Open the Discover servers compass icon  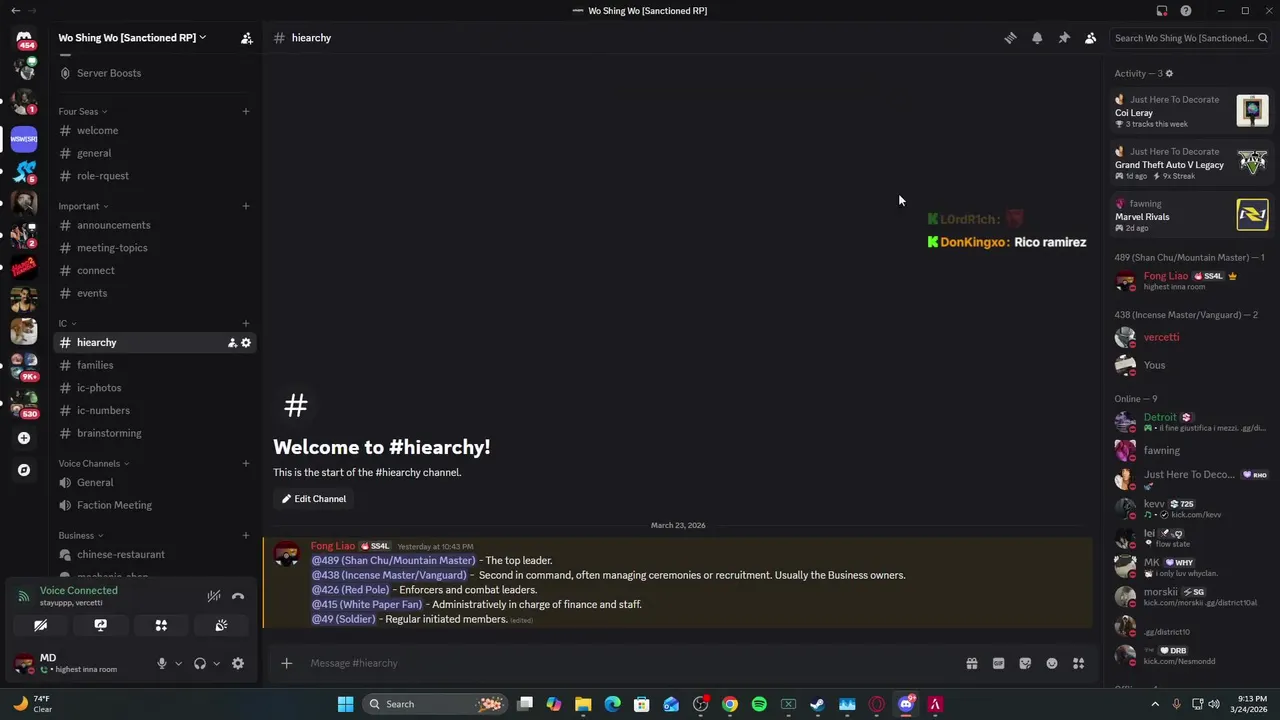pyautogui.click(x=24, y=470)
